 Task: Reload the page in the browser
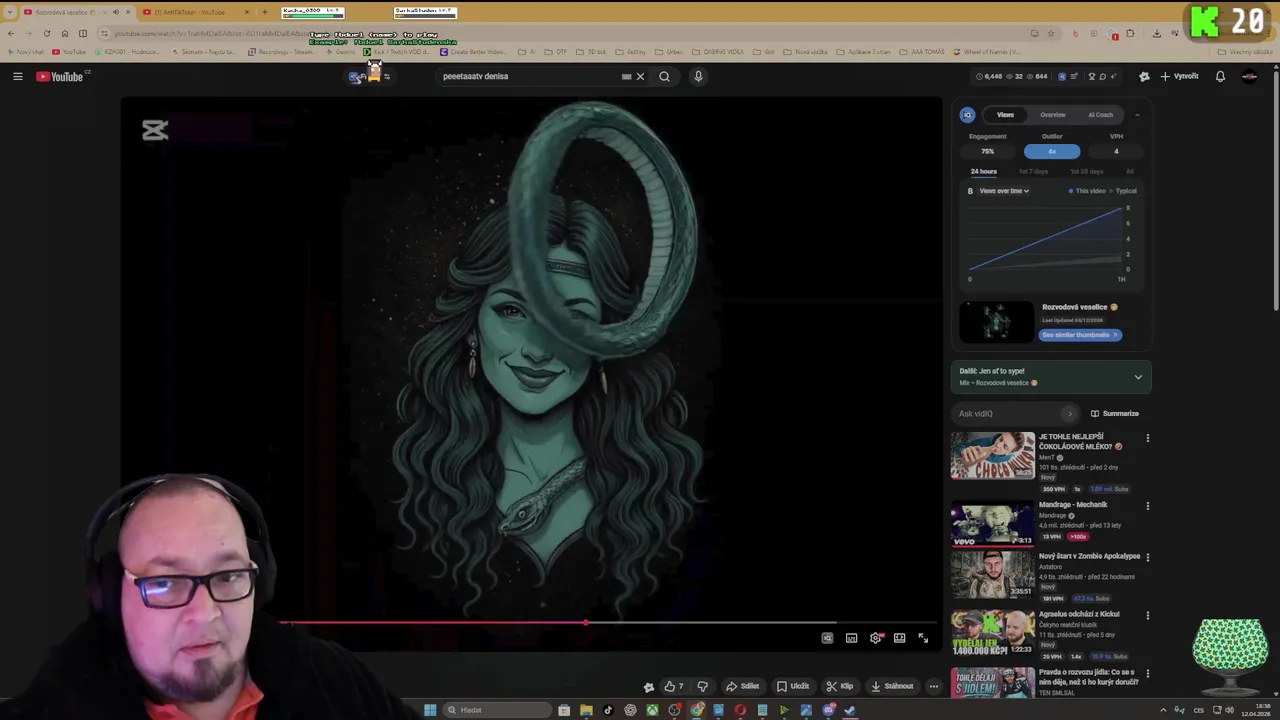(x=46, y=33)
